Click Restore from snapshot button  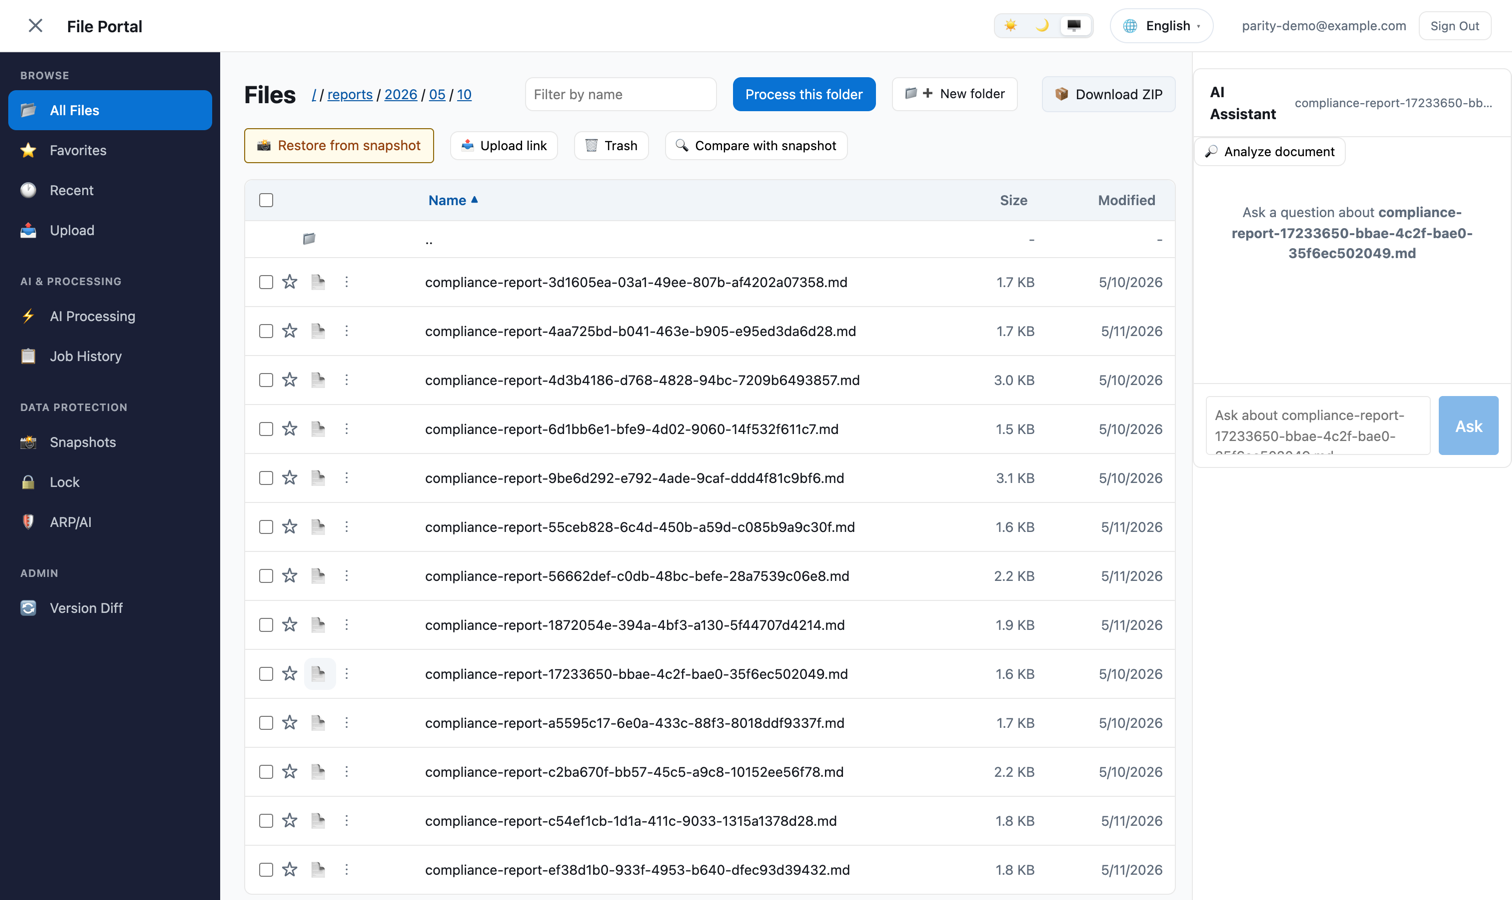click(339, 145)
